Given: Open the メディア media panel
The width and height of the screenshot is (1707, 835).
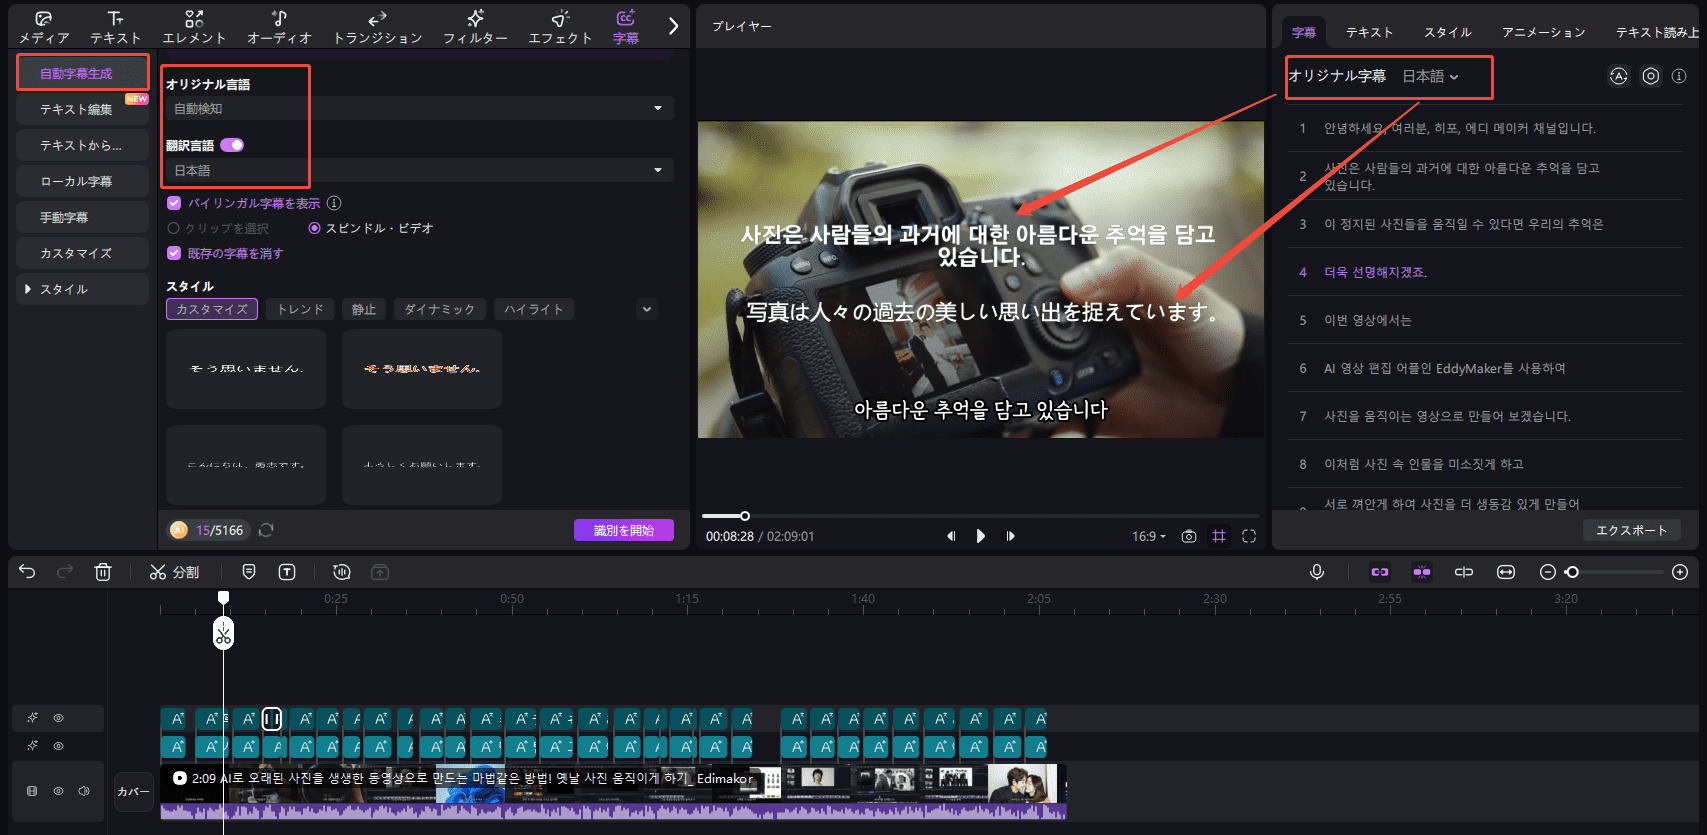Looking at the screenshot, I should tap(44, 27).
